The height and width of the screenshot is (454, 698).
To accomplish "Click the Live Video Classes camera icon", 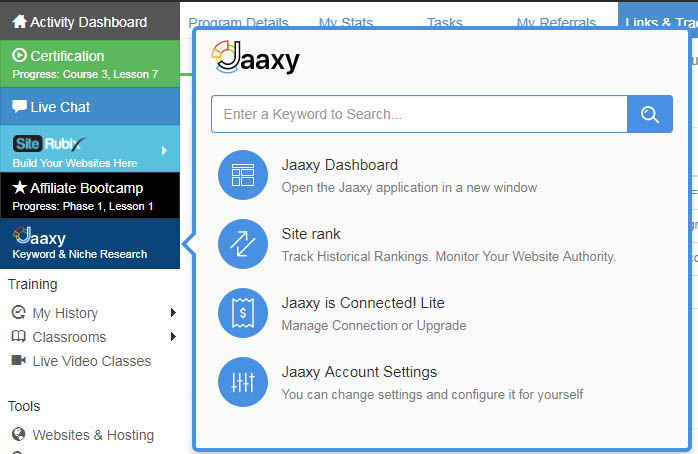I will [18, 361].
